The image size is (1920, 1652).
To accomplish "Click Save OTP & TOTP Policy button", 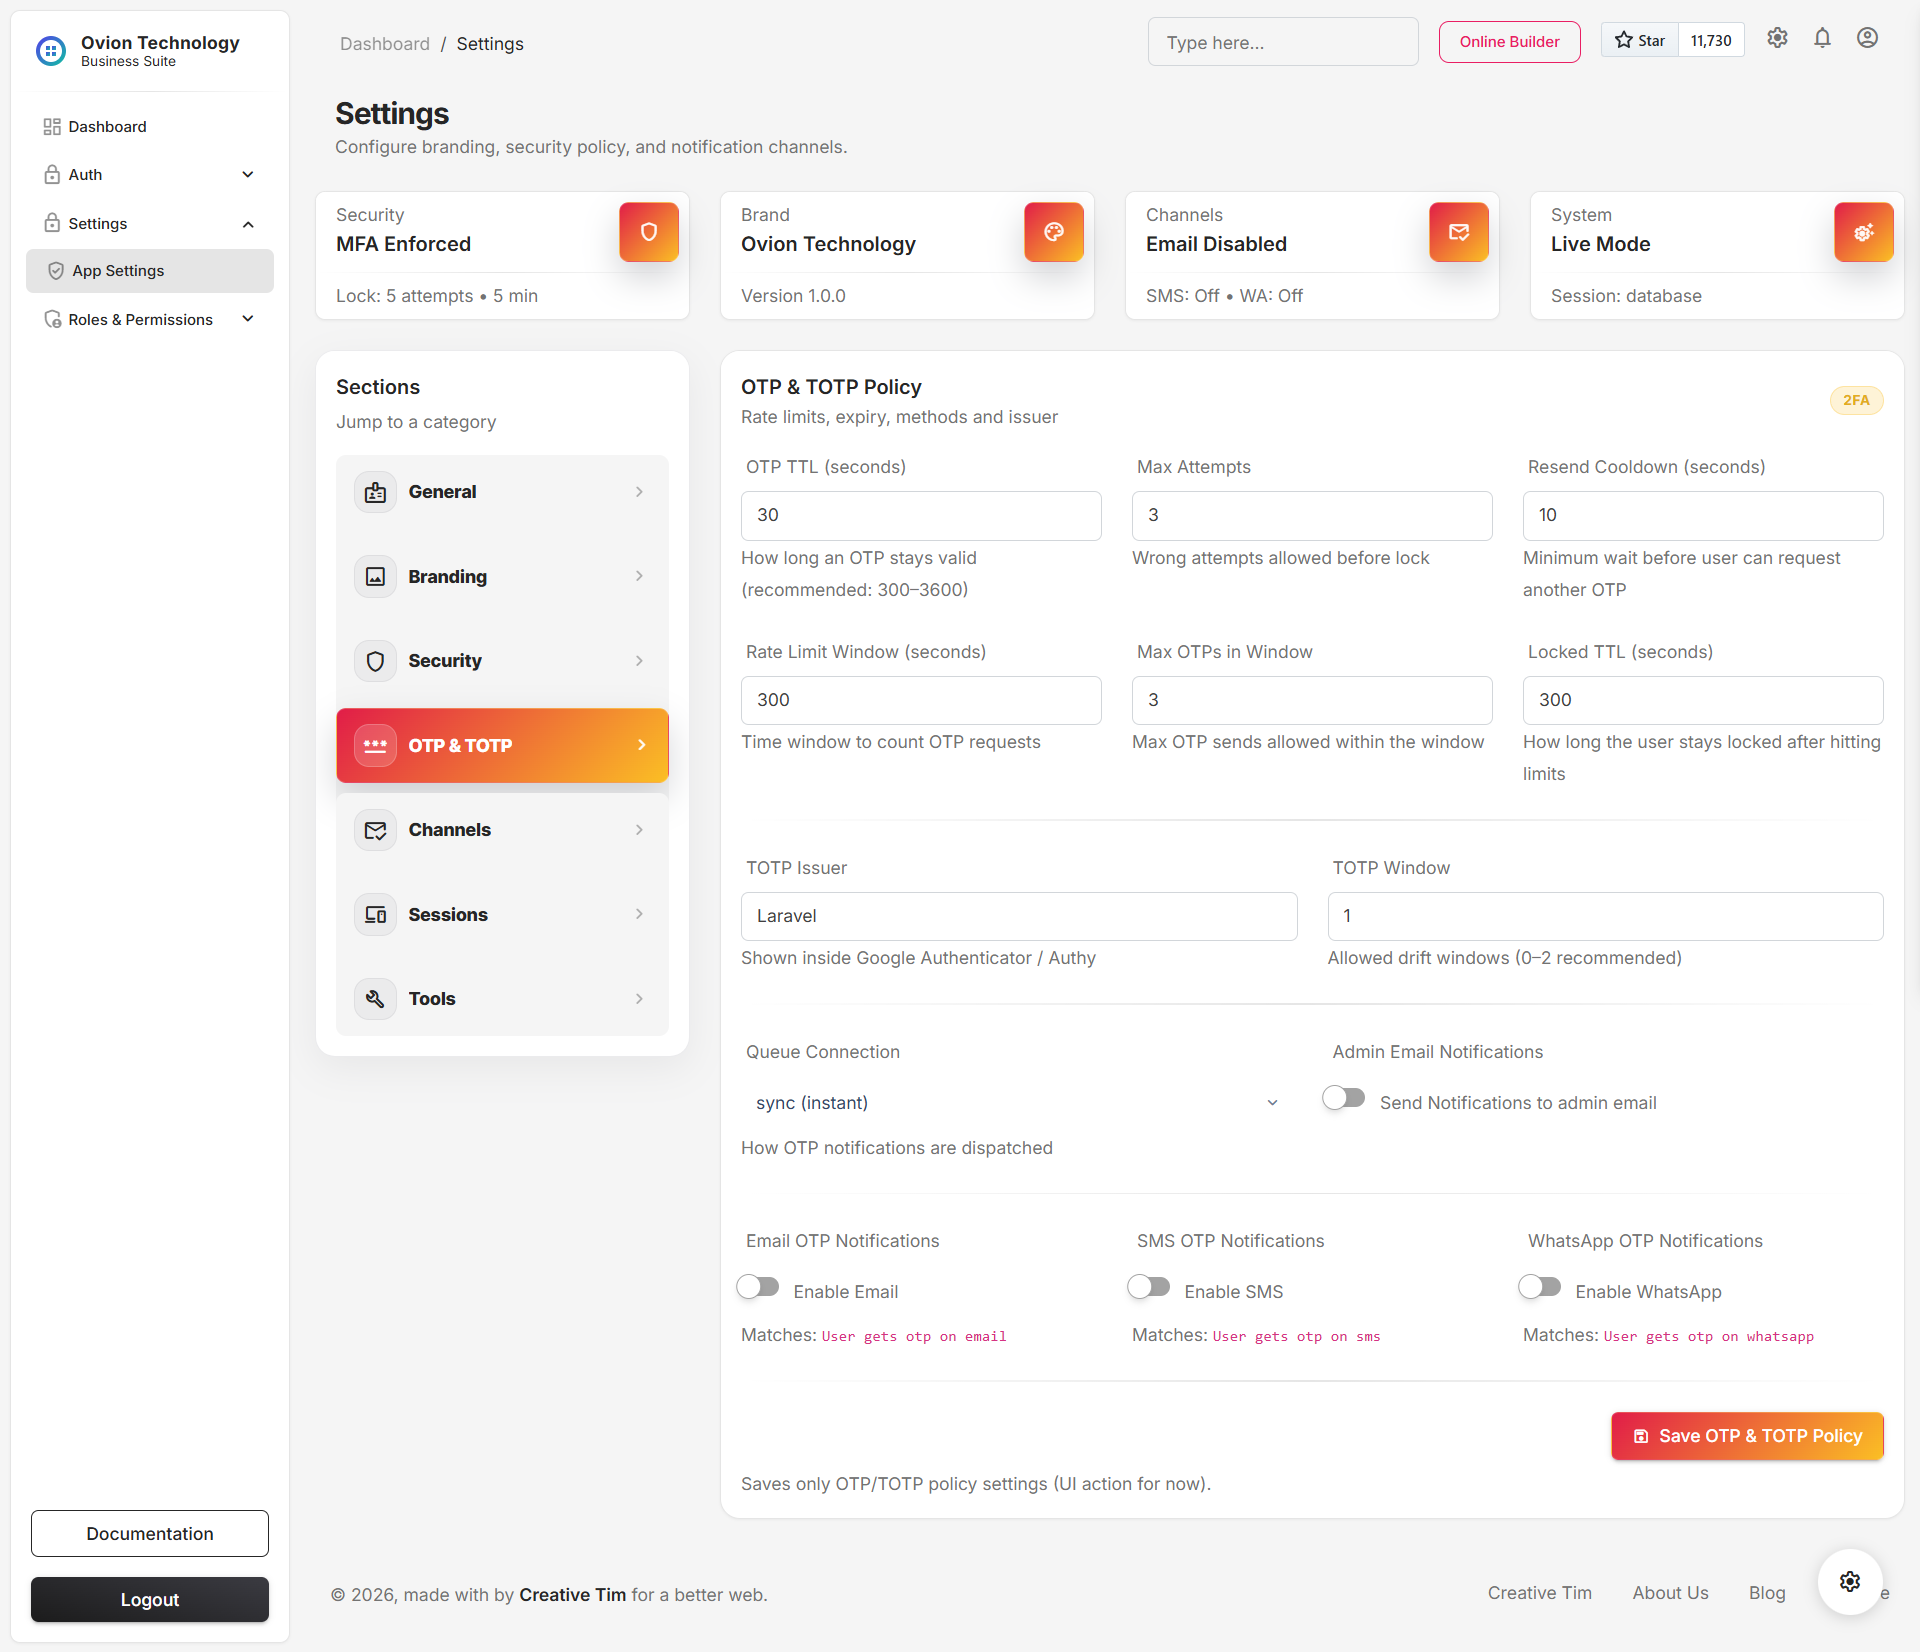I will pyautogui.click(x=1747, y=1436).
